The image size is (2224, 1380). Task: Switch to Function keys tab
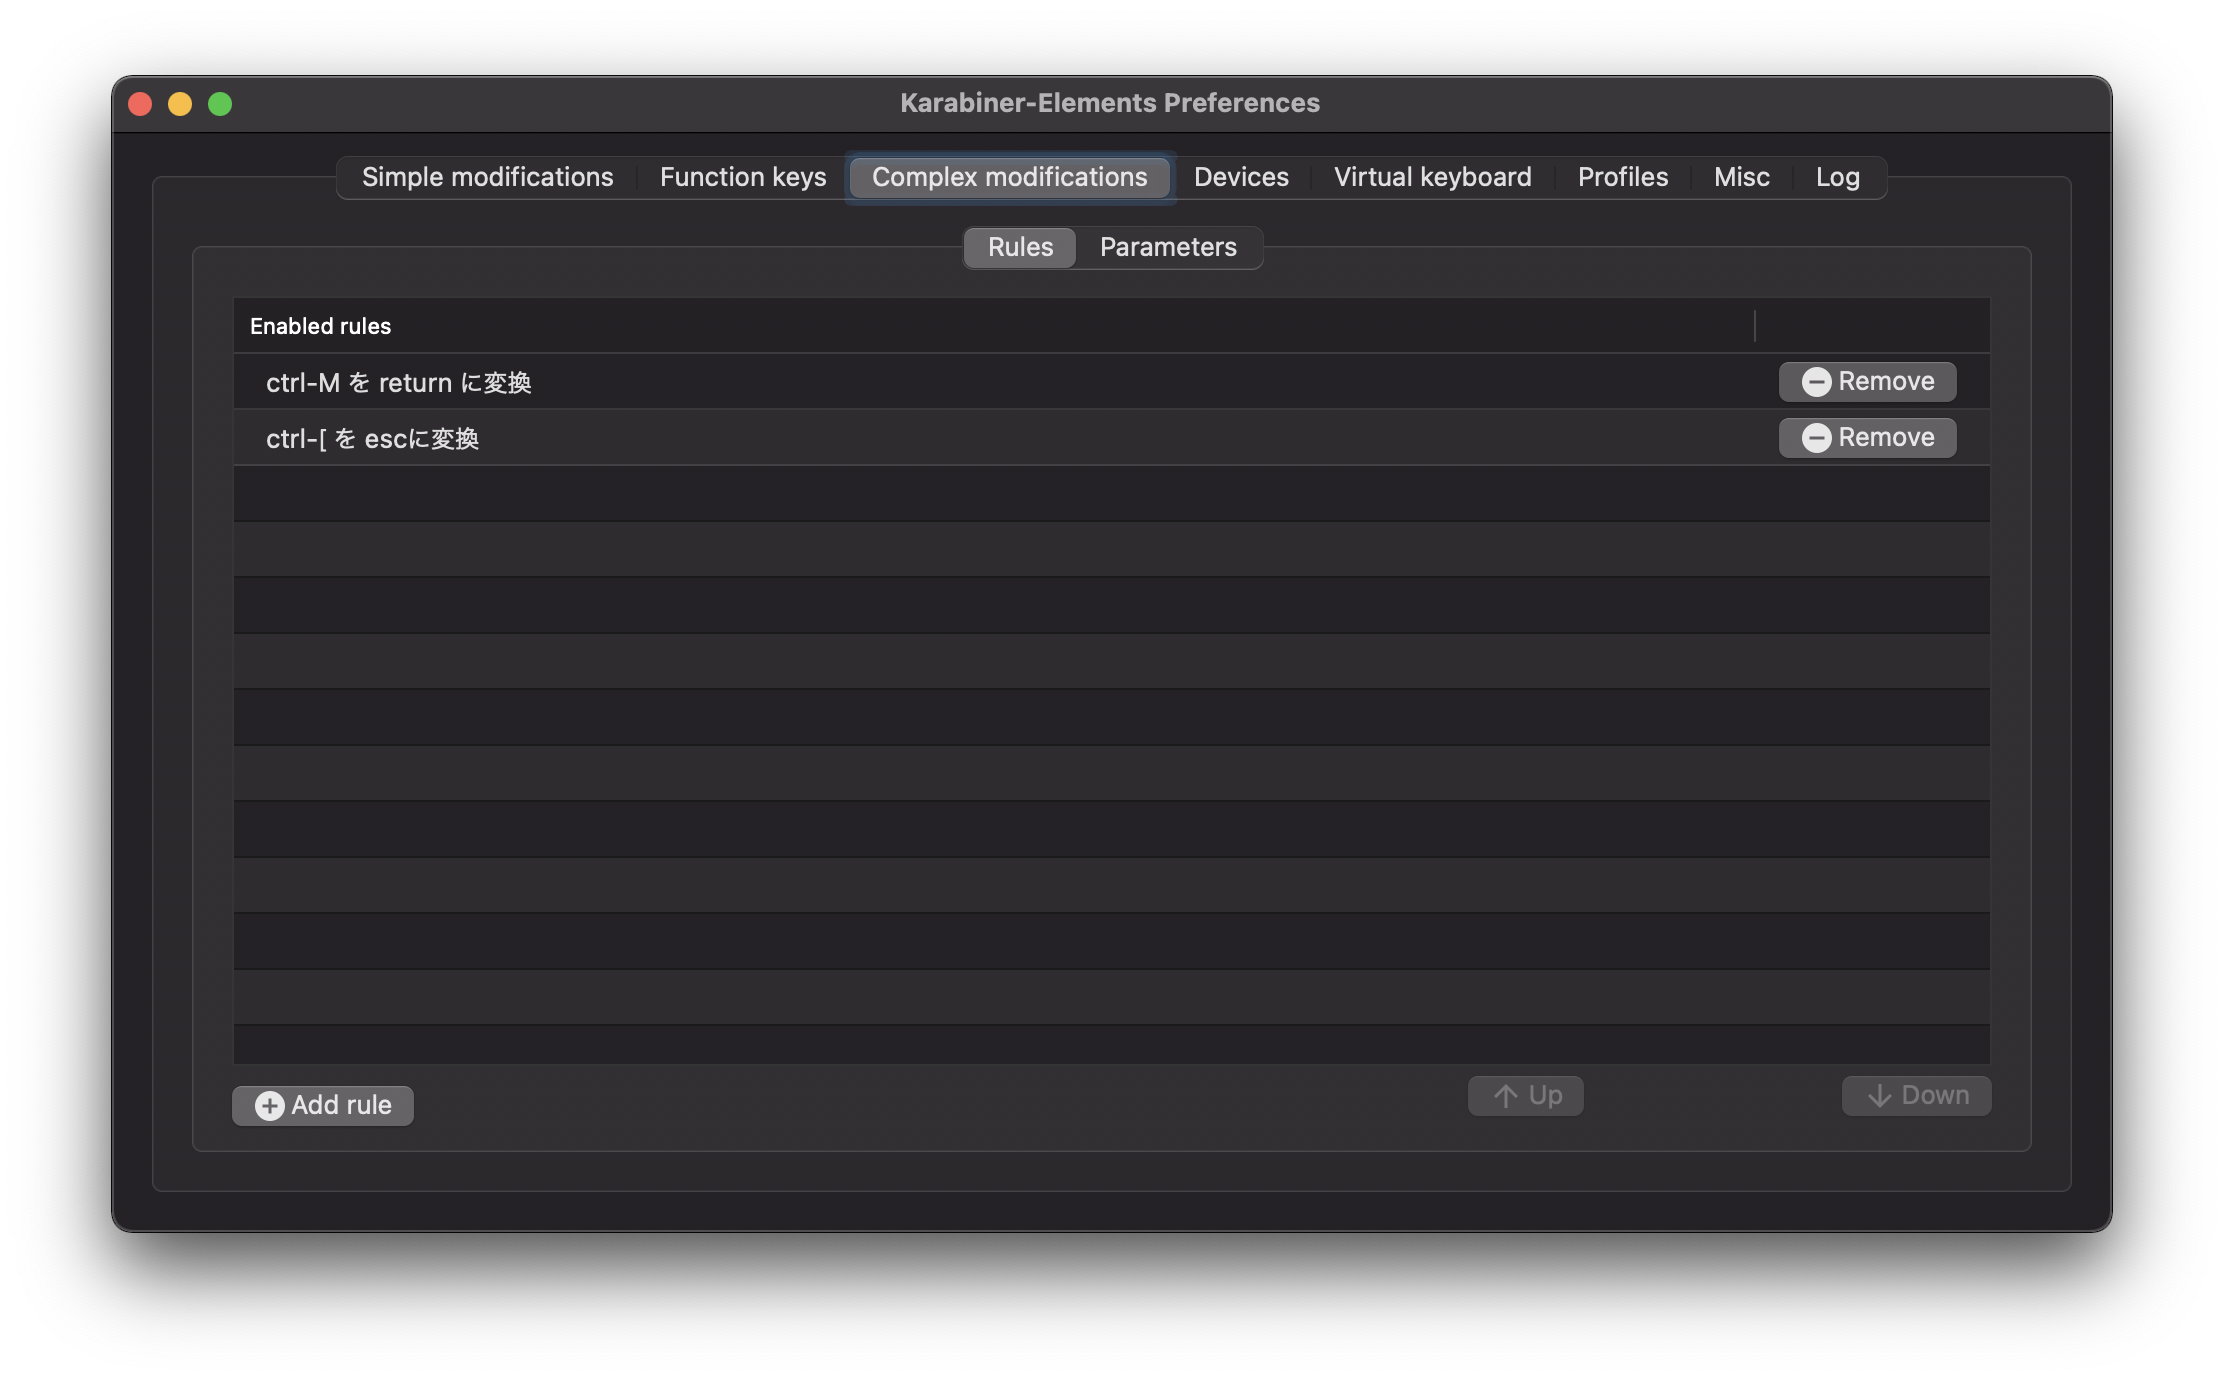743,177
